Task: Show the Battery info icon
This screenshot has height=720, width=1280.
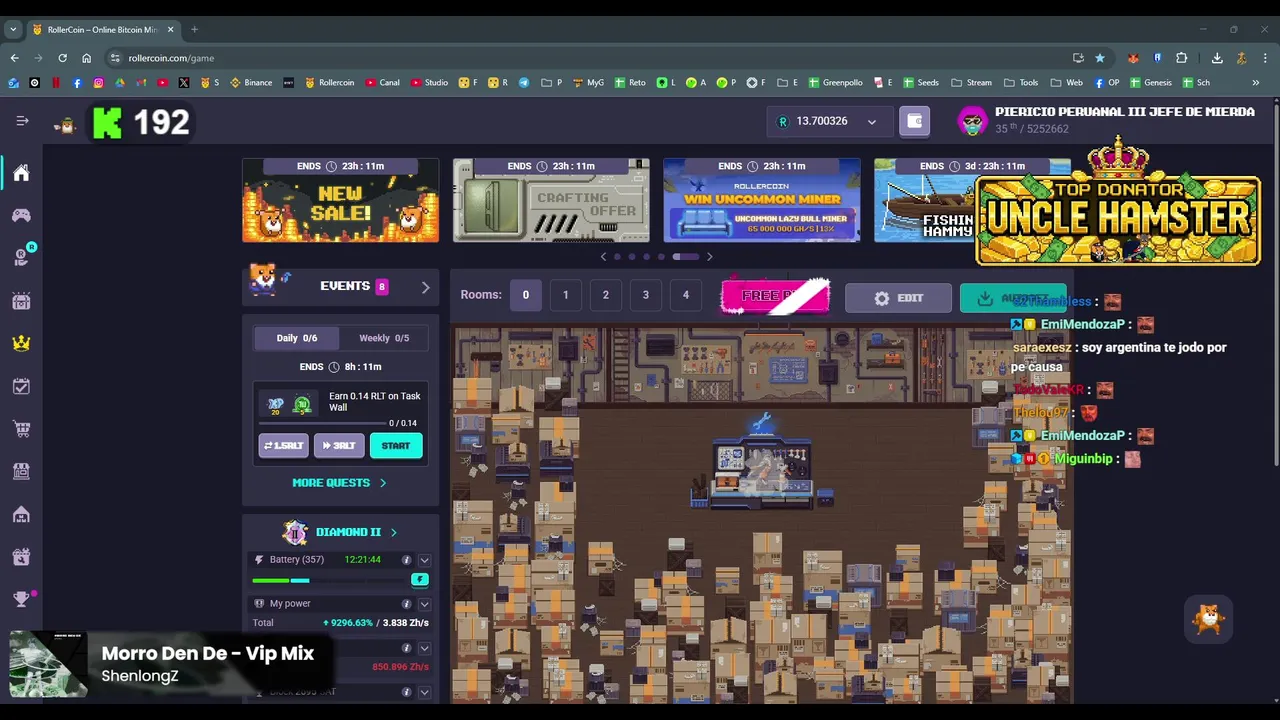Action: tap(406, 560)
